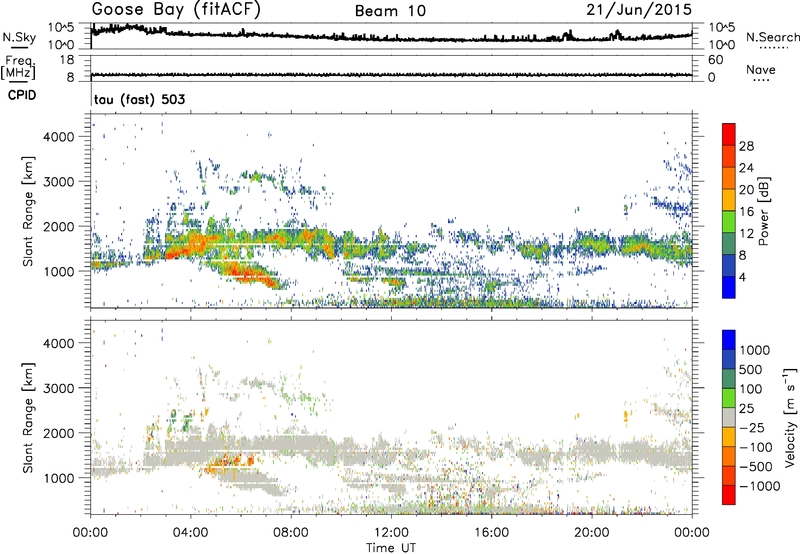The width and height of the screenshot is (800, 554).
Task: Select the 'Beam 10' label
Action: [x=390, y=11]
